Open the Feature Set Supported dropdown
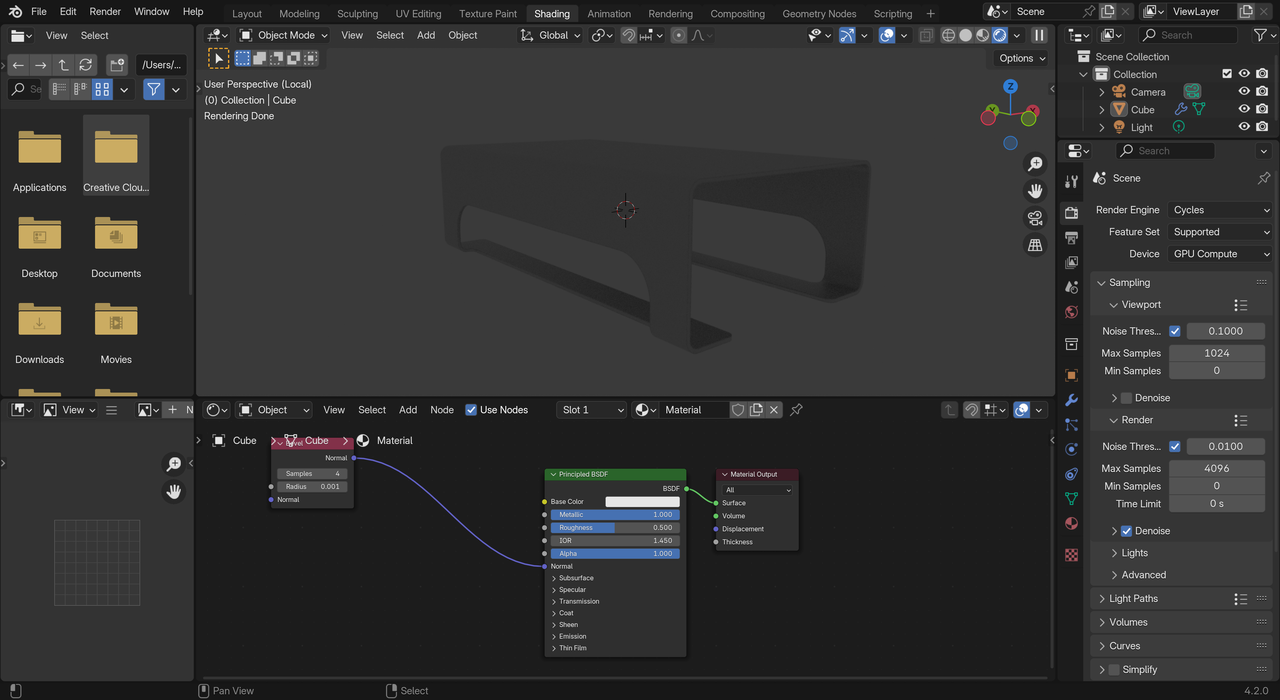The width and height of the screenshot is (1280, 700). coord(1220,232)
